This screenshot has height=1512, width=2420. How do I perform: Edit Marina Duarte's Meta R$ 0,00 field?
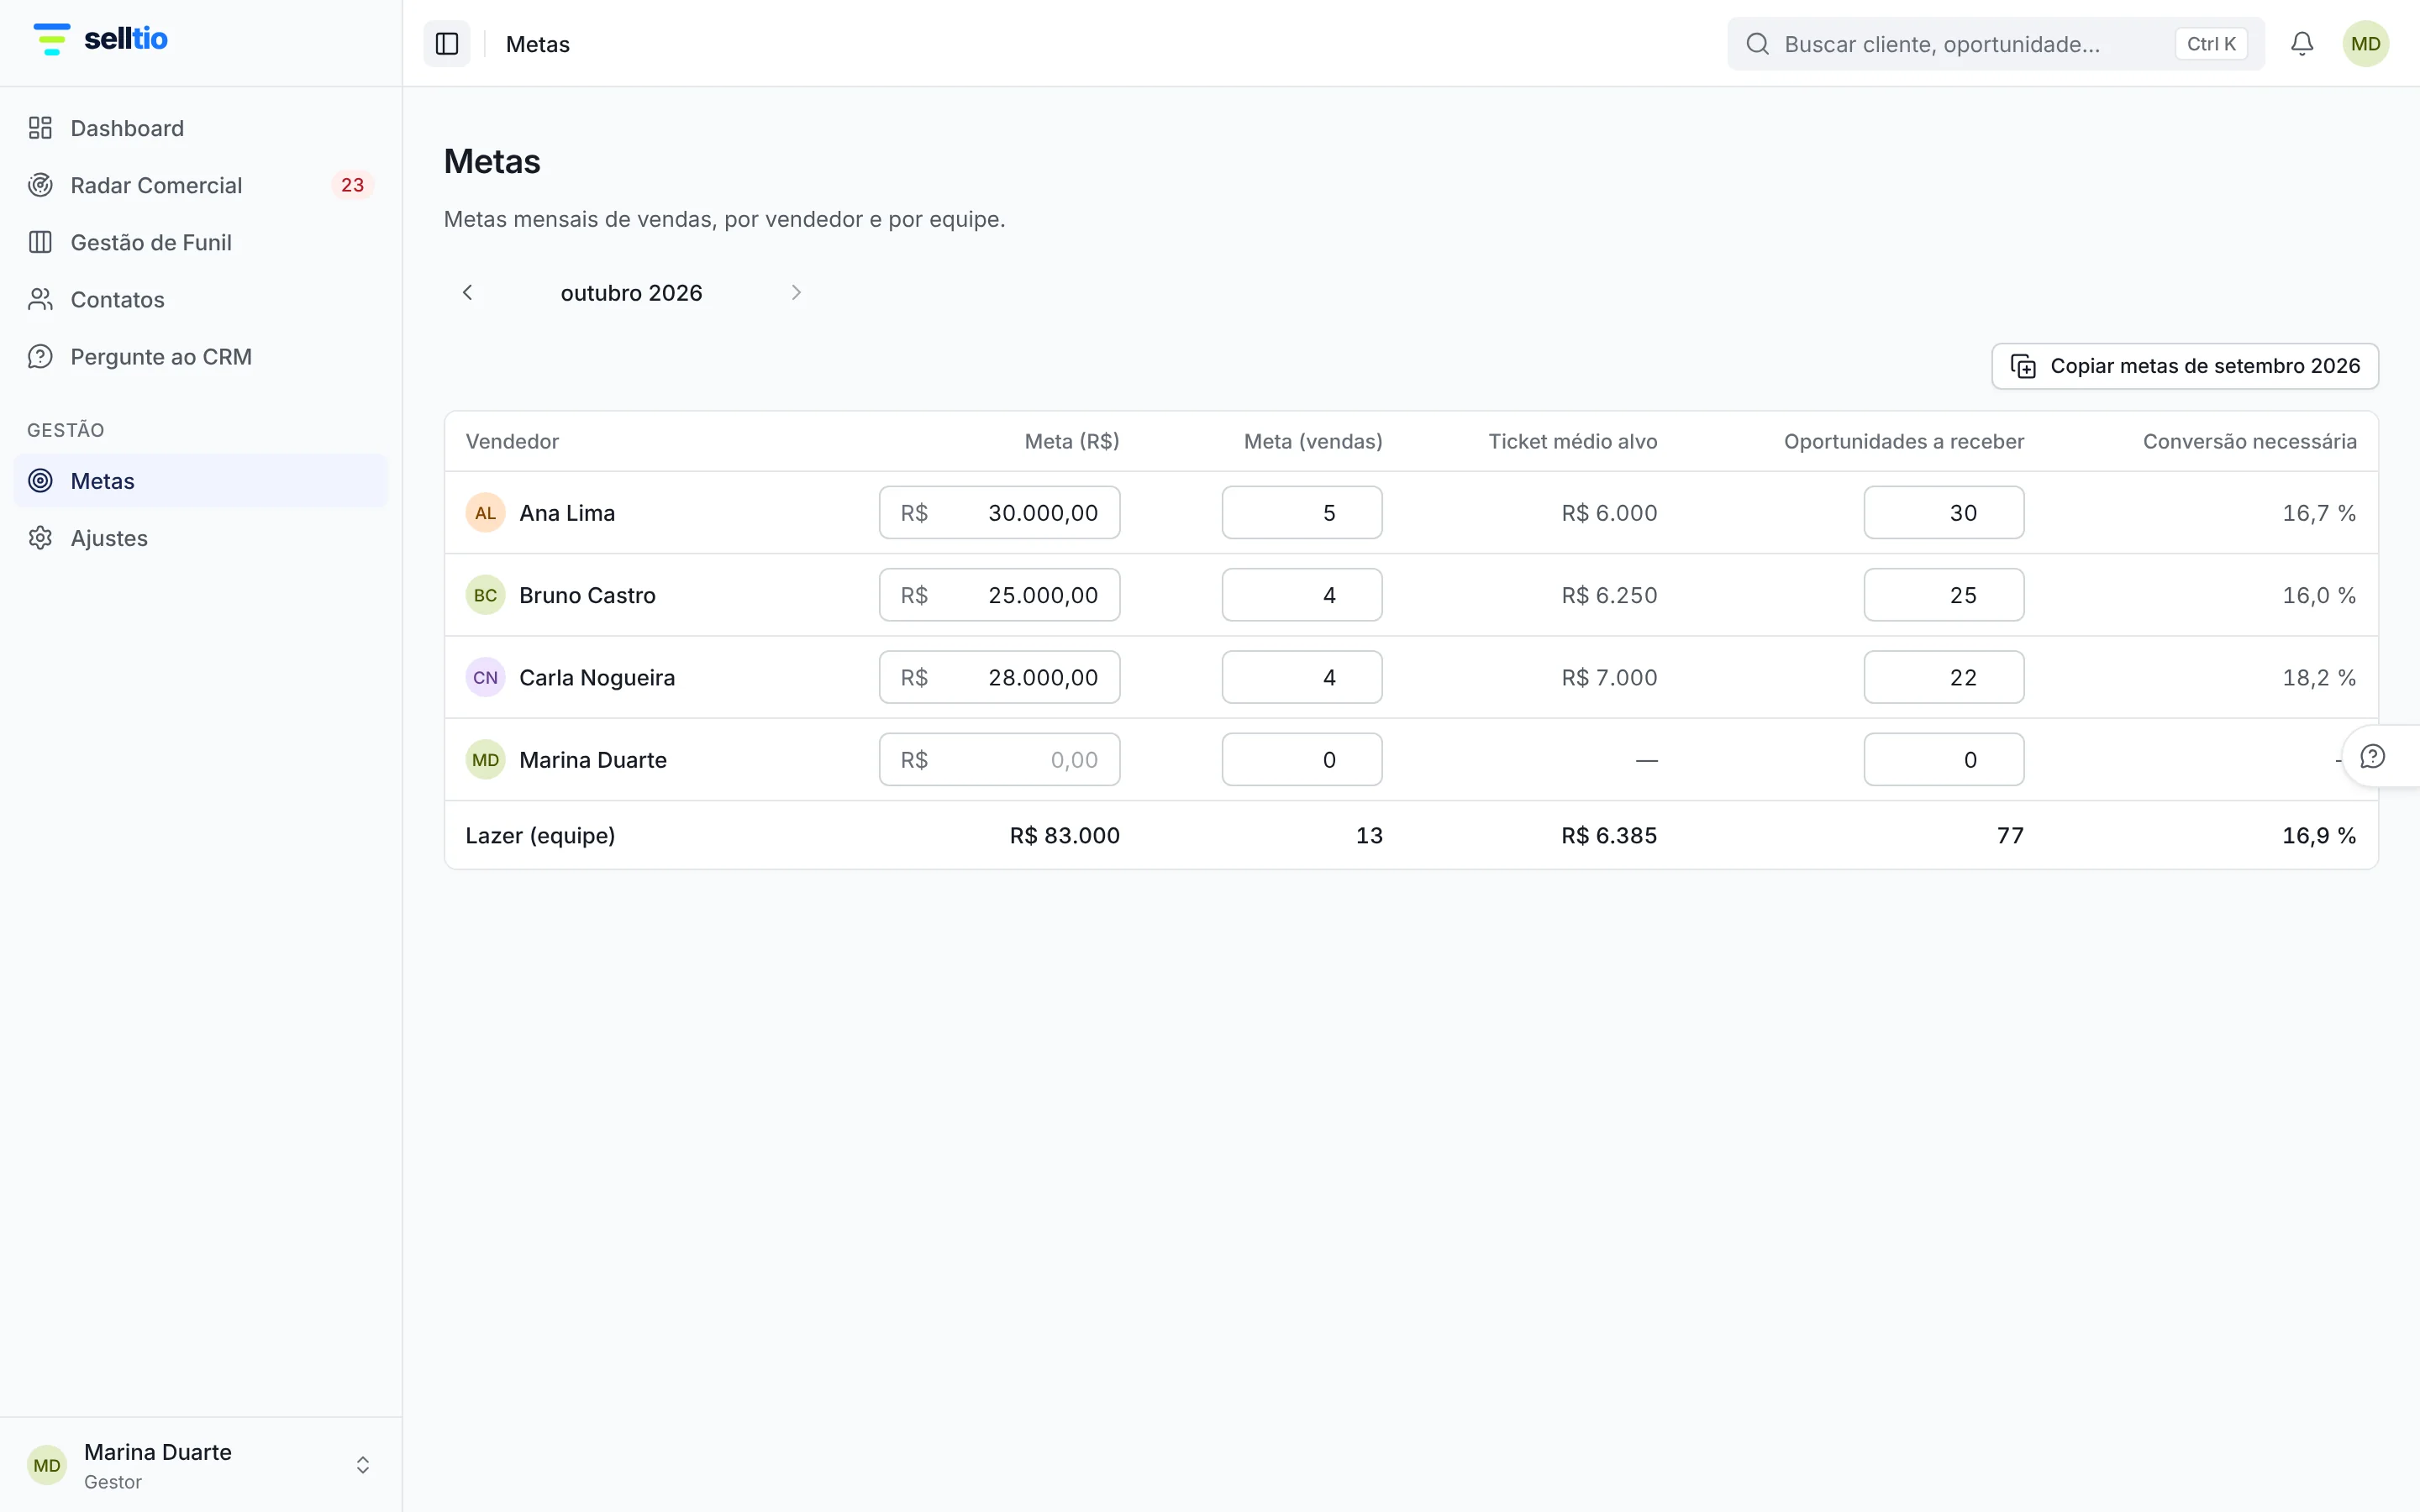click(x=999, y=760)
